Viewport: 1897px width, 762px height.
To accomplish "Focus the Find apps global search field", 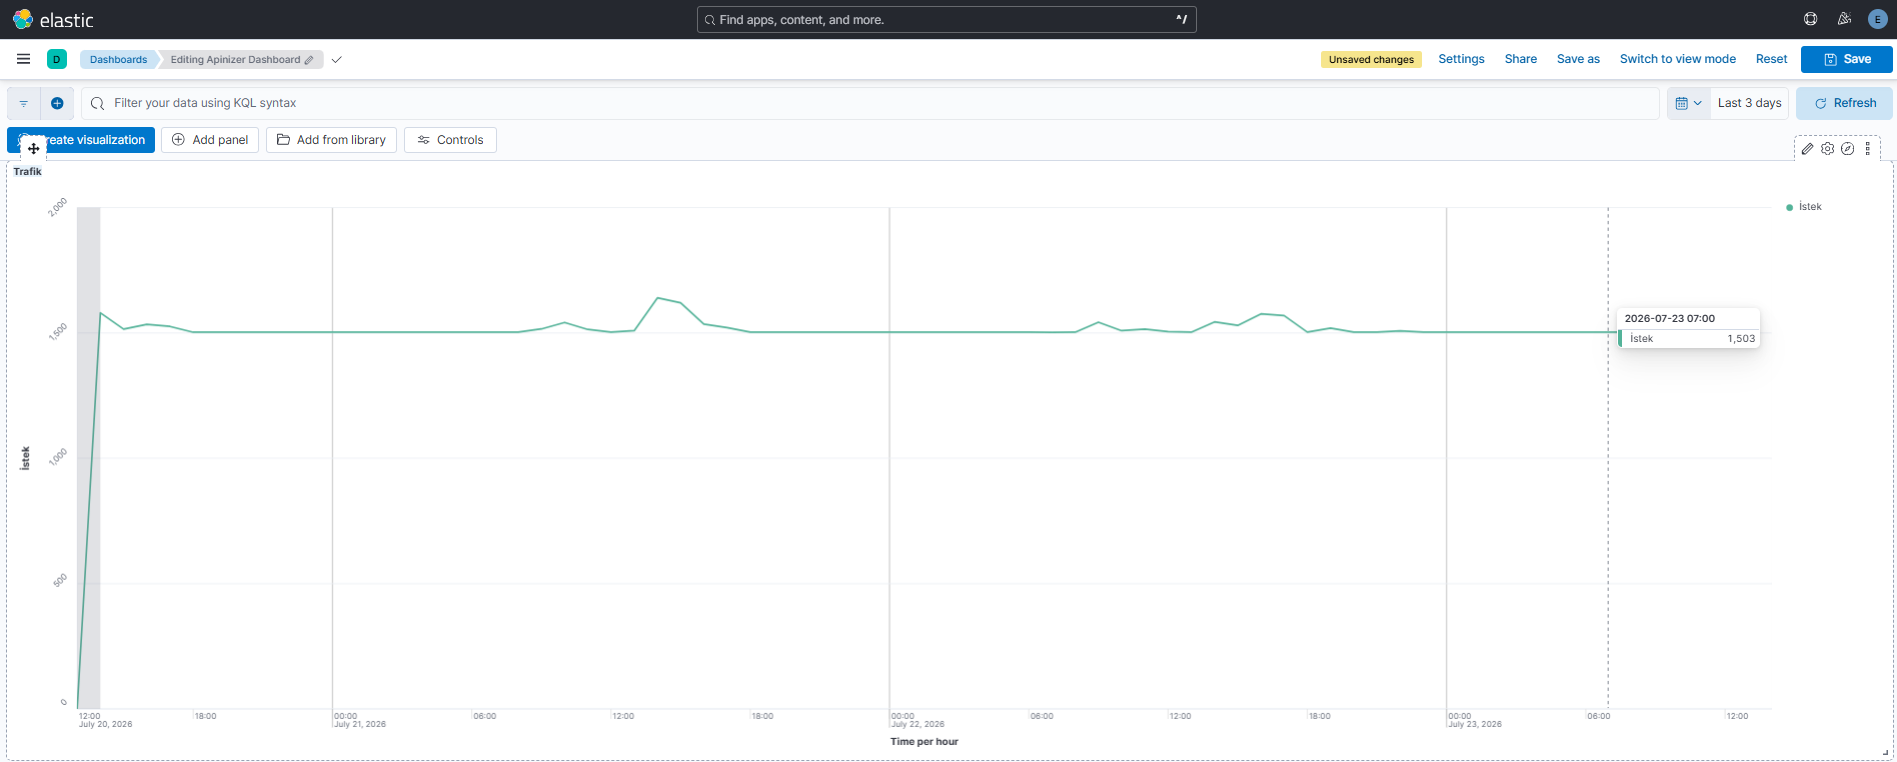I will point(946,20).
